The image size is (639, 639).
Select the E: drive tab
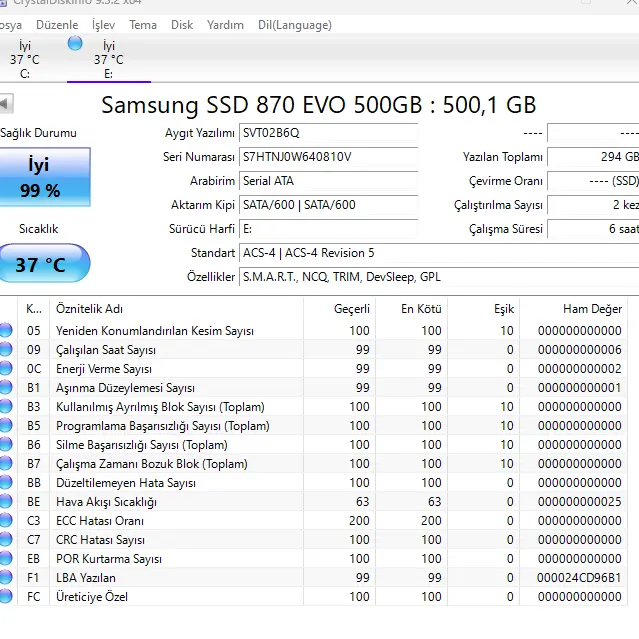coord(109,59)
